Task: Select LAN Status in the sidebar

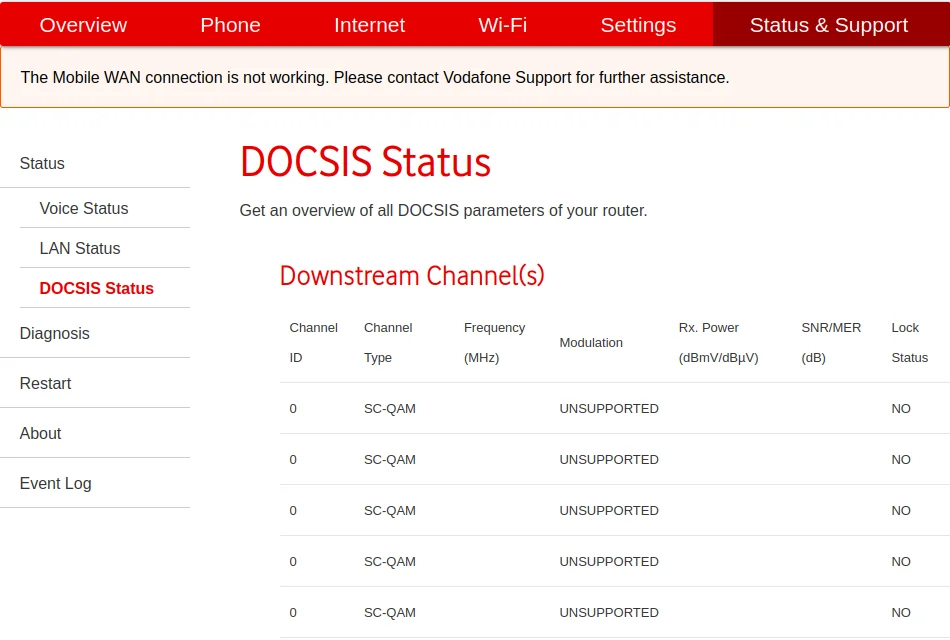Action: point(80,248)
